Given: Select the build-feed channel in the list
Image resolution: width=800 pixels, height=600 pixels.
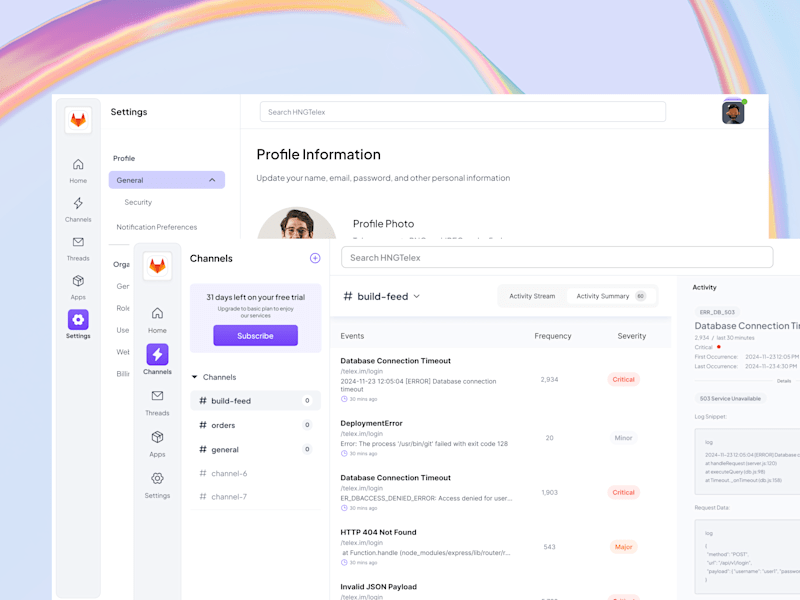Looking at the screenshot, I should [256, 401].
